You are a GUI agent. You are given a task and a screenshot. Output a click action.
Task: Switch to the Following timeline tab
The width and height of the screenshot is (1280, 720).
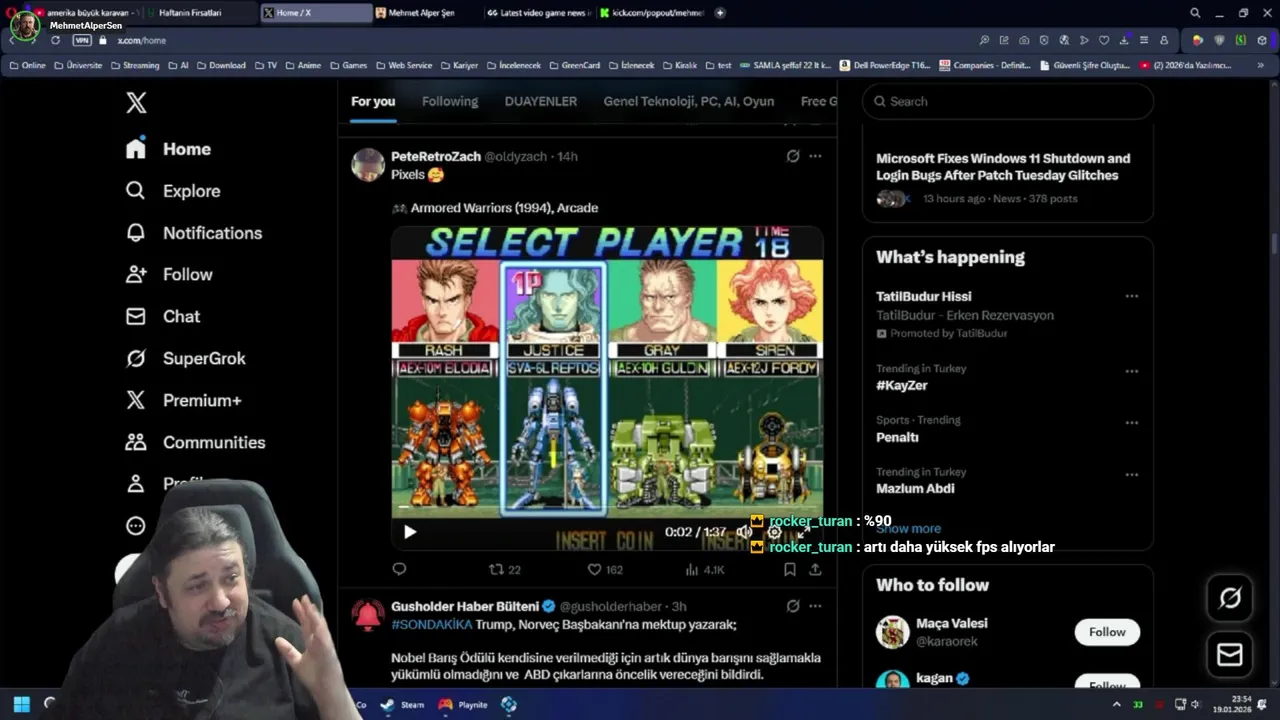point(450,101)
